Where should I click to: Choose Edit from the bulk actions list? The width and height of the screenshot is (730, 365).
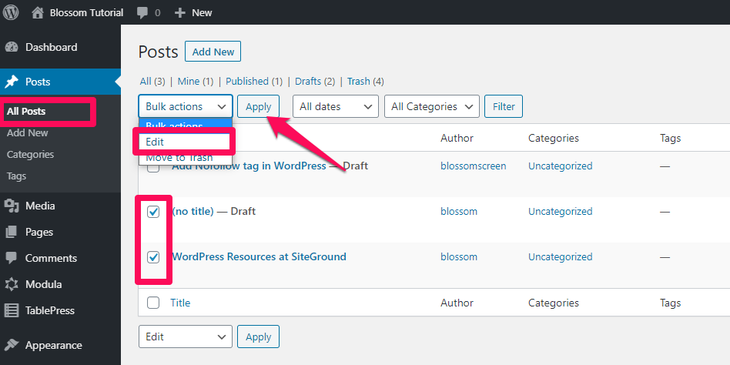click(185, 142)
